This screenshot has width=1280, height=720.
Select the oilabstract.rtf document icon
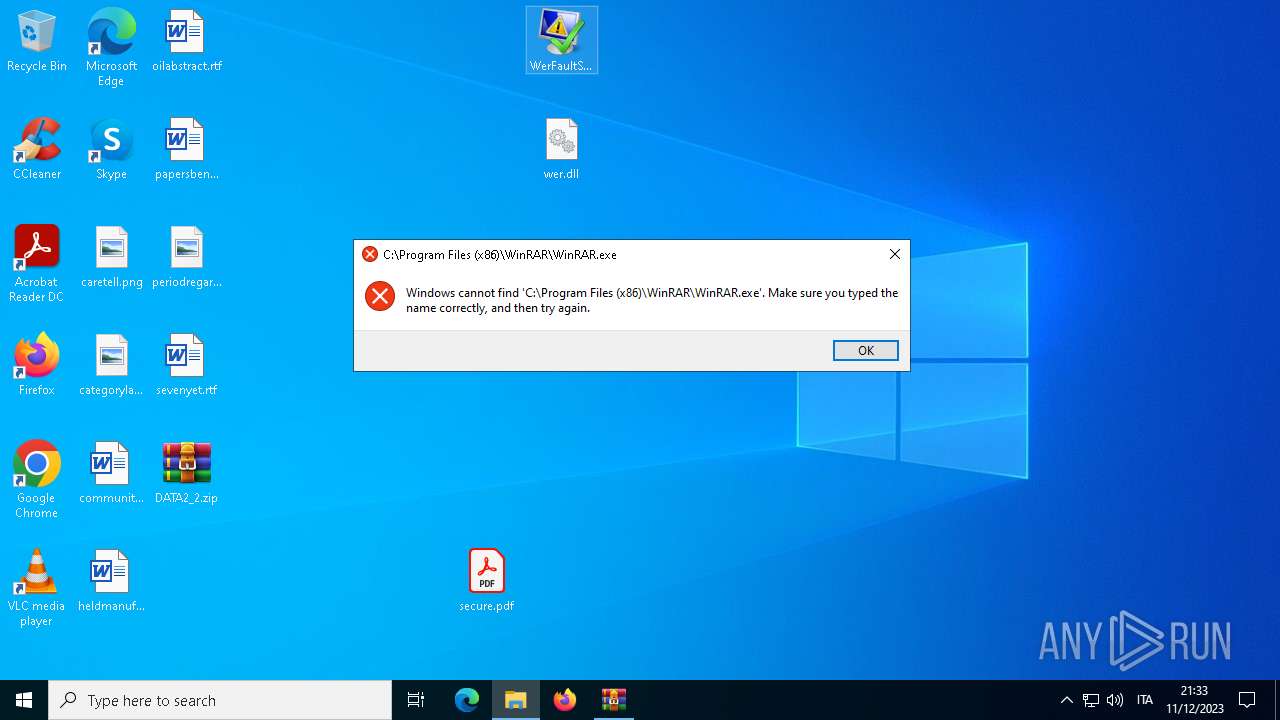187,41
